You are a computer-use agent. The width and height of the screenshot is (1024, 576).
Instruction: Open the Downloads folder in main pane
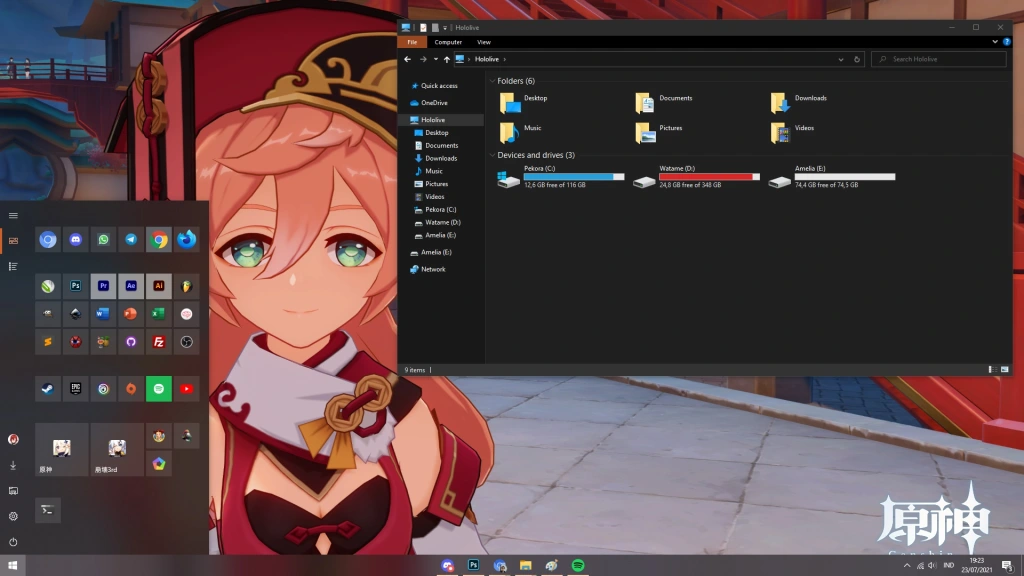(x=799, y=103)
